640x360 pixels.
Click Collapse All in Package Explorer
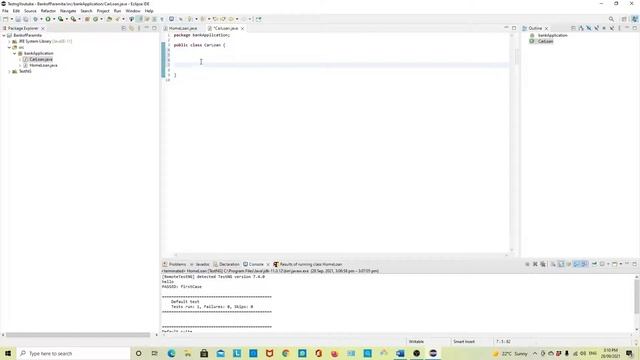(x=124, y=29)
